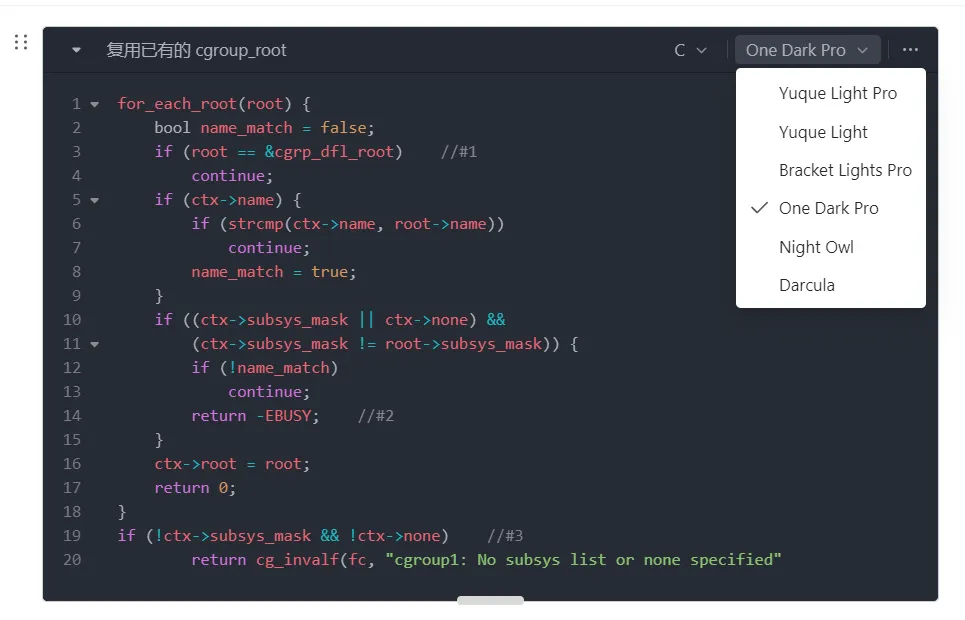Image resolution: width=965 pixels, height=620 pixels.
Task: Click 'true' on line 8
Action: [x=330, y=272]
